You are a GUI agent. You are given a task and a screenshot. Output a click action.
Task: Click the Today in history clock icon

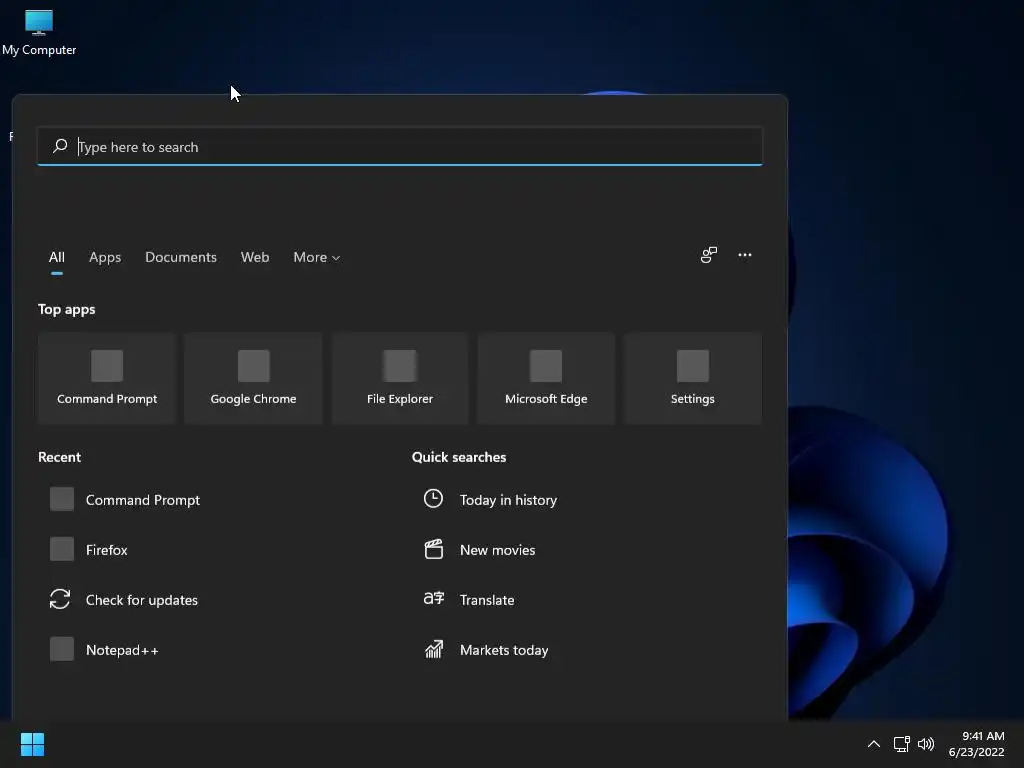pos(433,499)
